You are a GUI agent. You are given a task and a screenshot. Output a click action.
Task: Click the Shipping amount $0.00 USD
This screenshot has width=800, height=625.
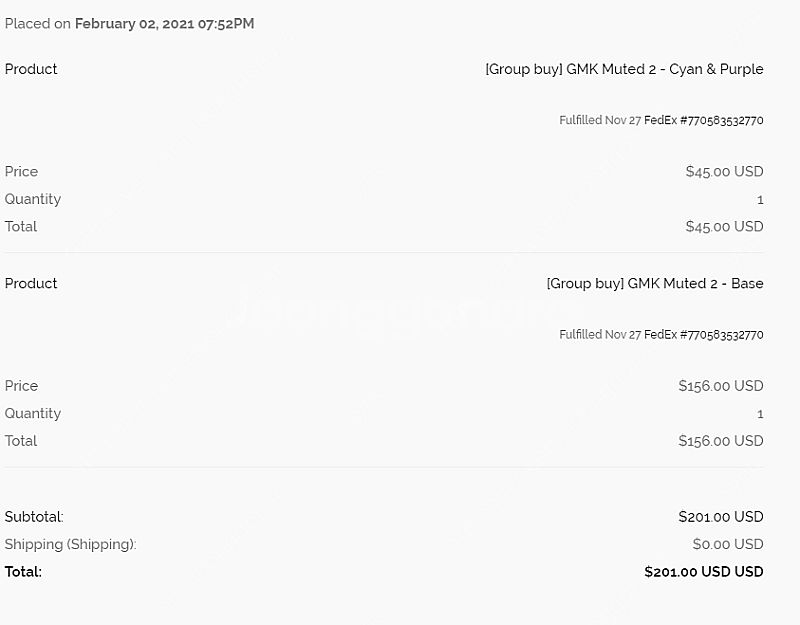coord(728,544)
